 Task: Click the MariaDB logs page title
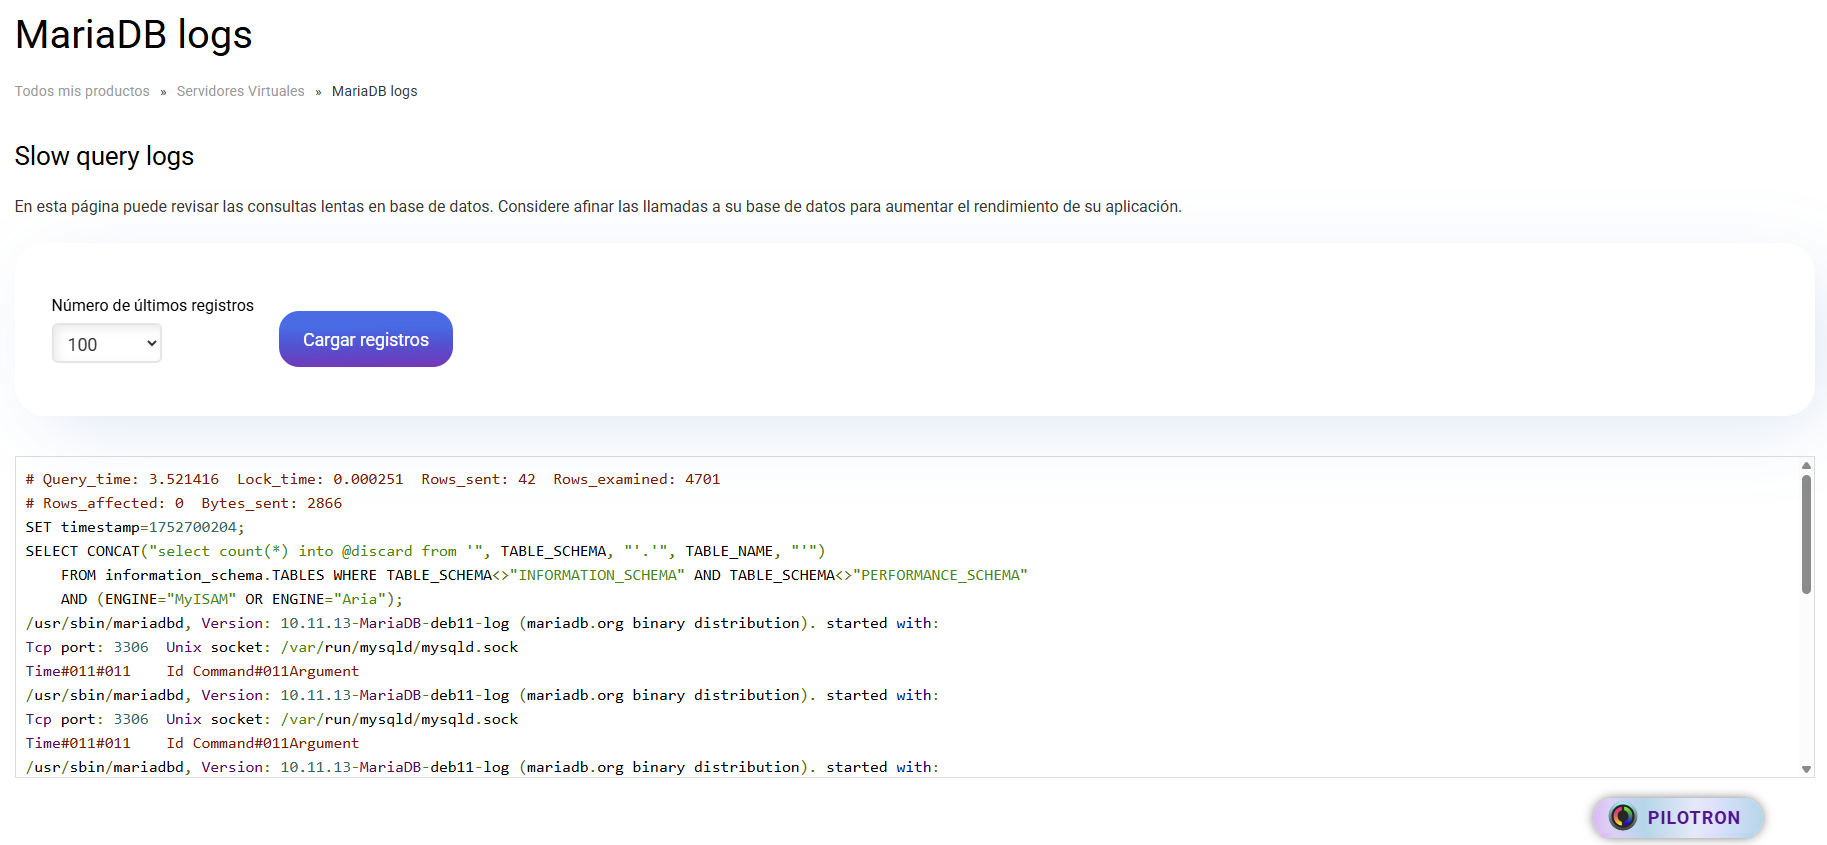click(x=133, y=35)
